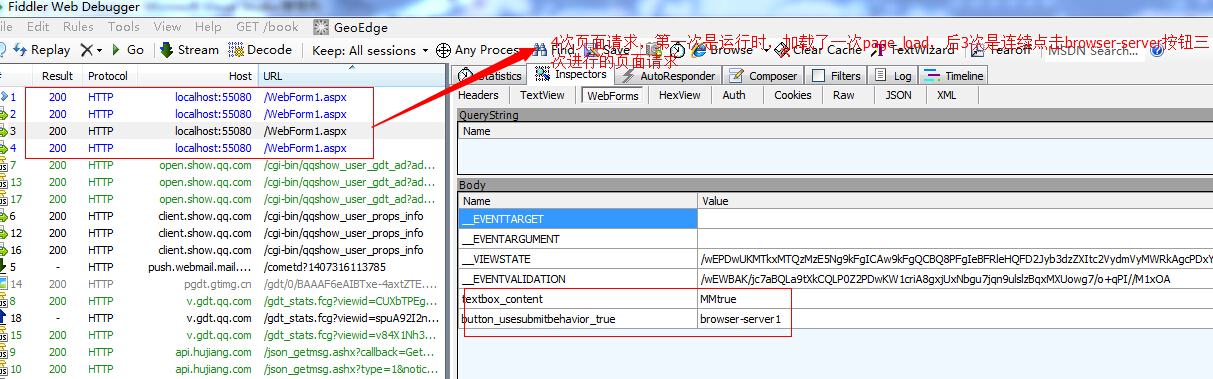Open the View menu
This screenshot has height=379, width=1213.
168,27
